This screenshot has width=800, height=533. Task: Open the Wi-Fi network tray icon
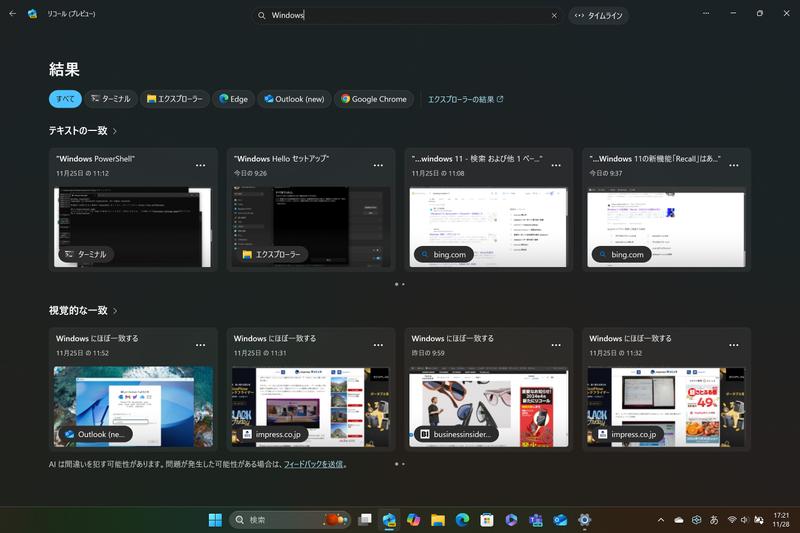[732, 520]
